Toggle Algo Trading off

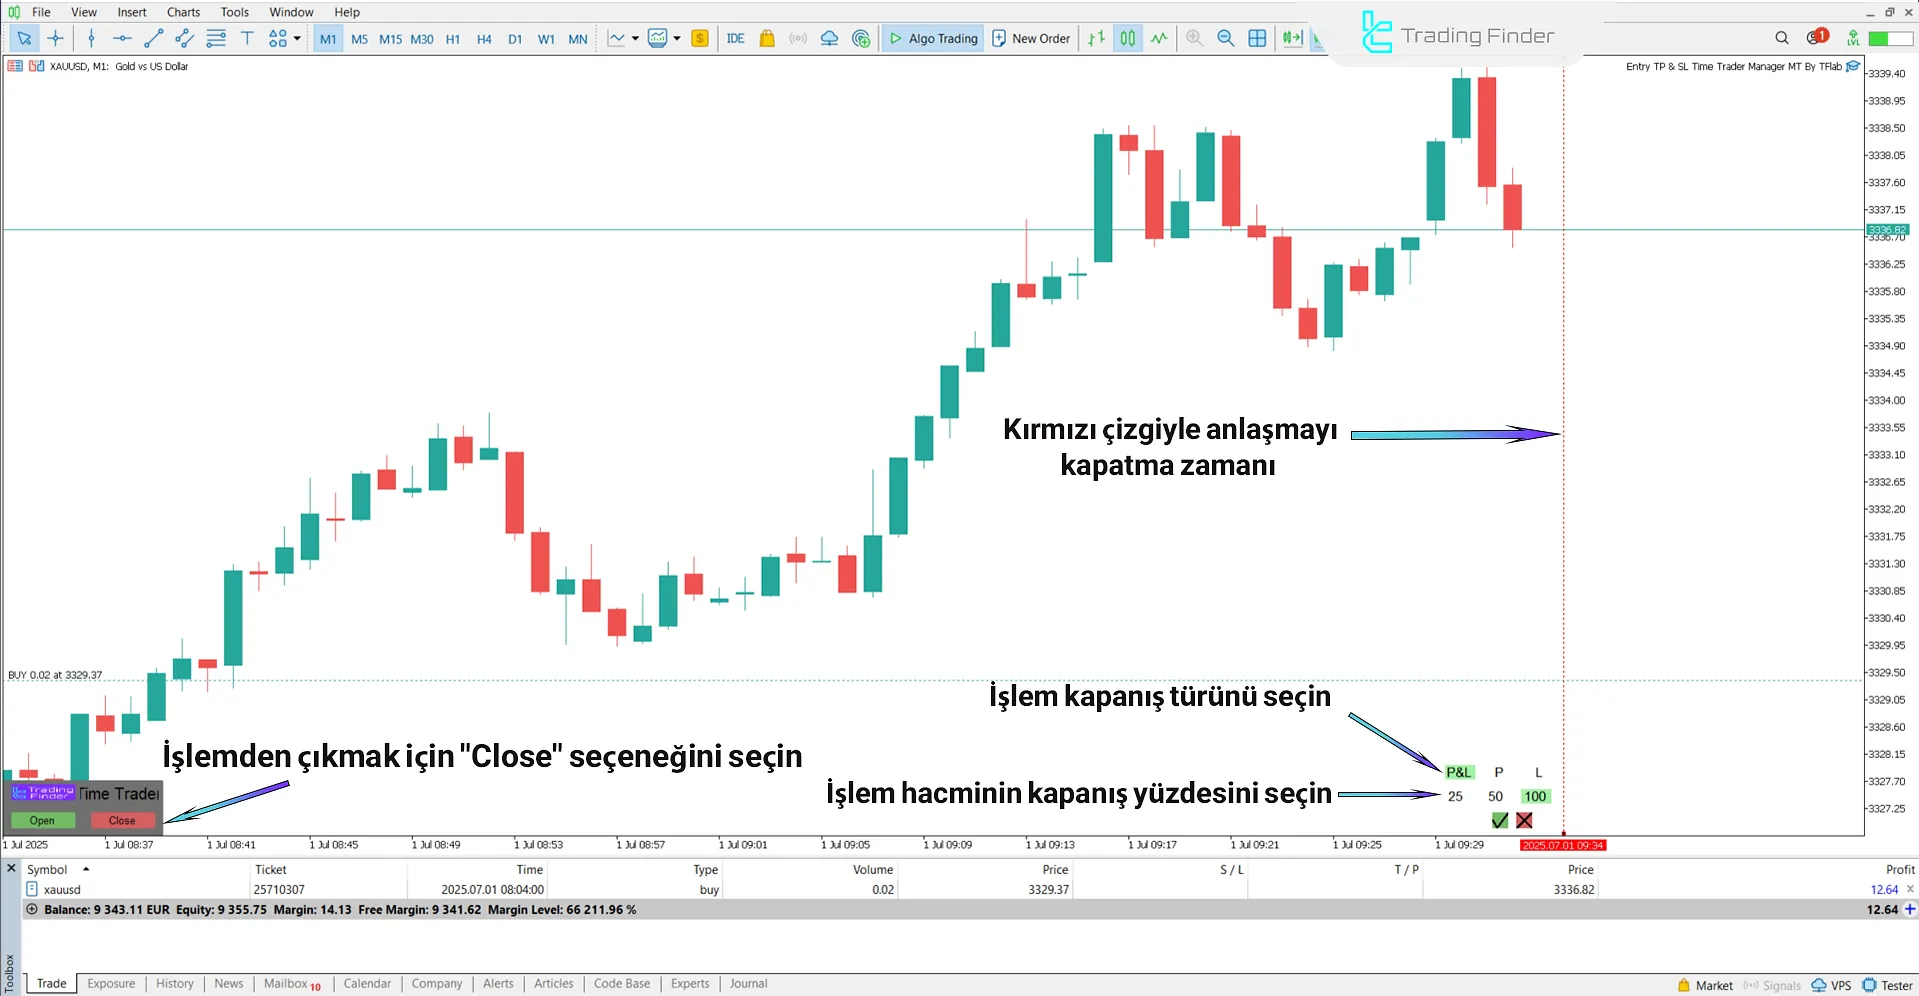932,38
